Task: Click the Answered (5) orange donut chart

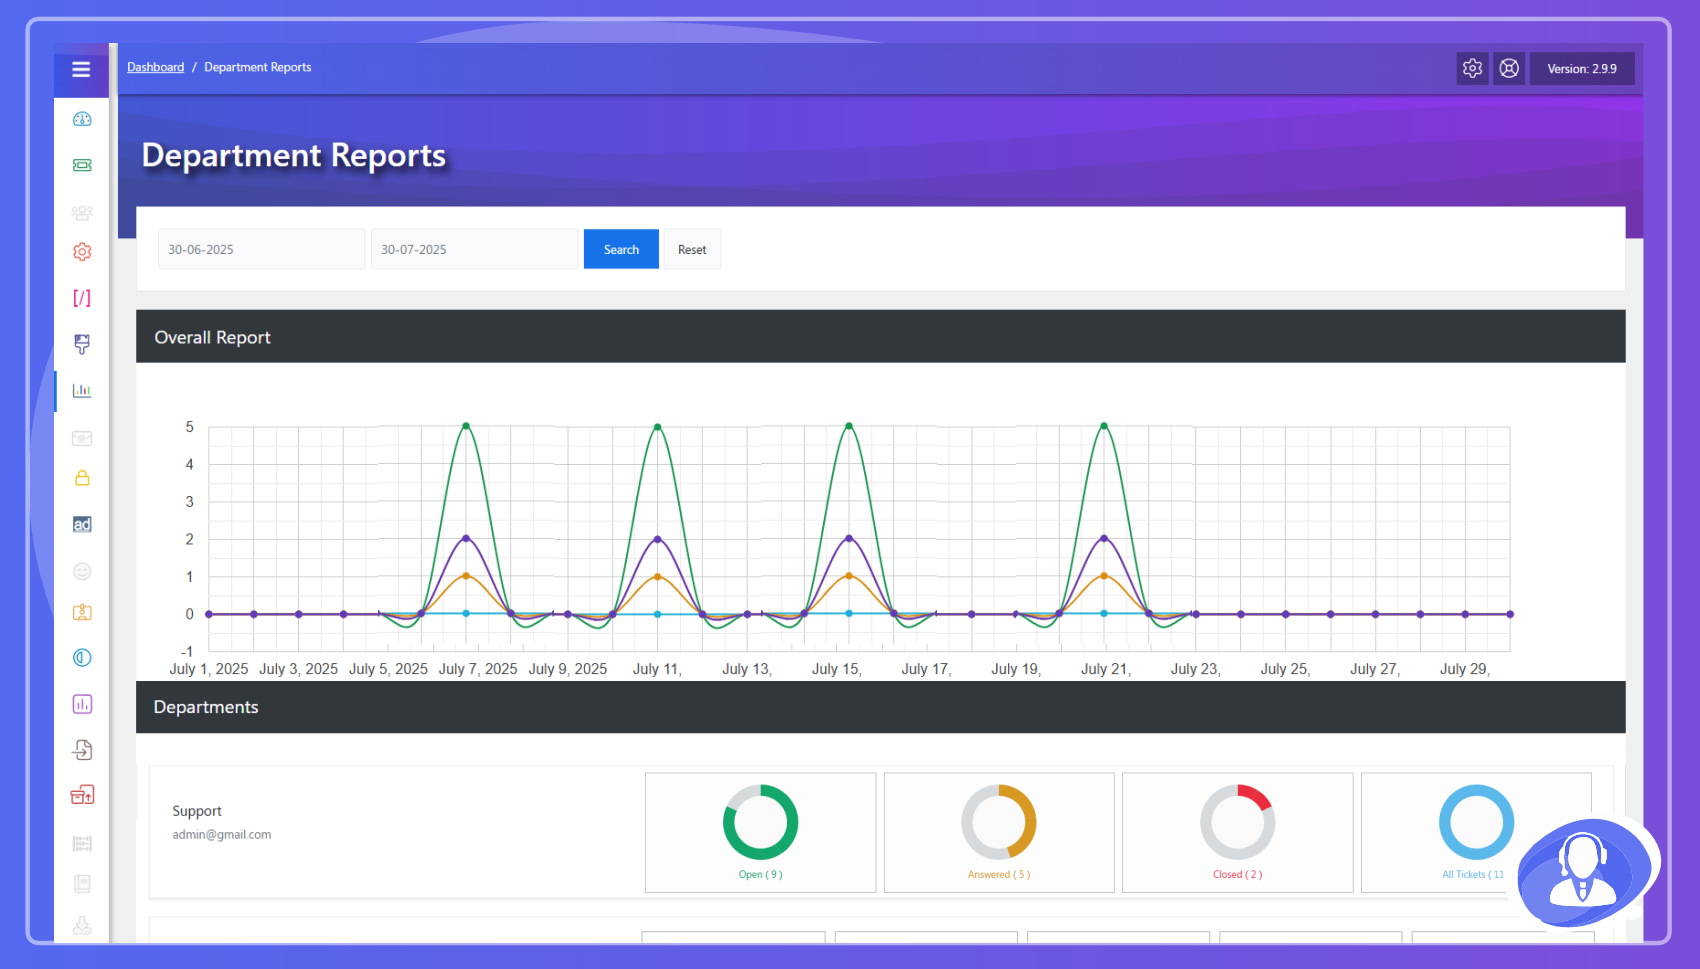Action: coord(999,822)
